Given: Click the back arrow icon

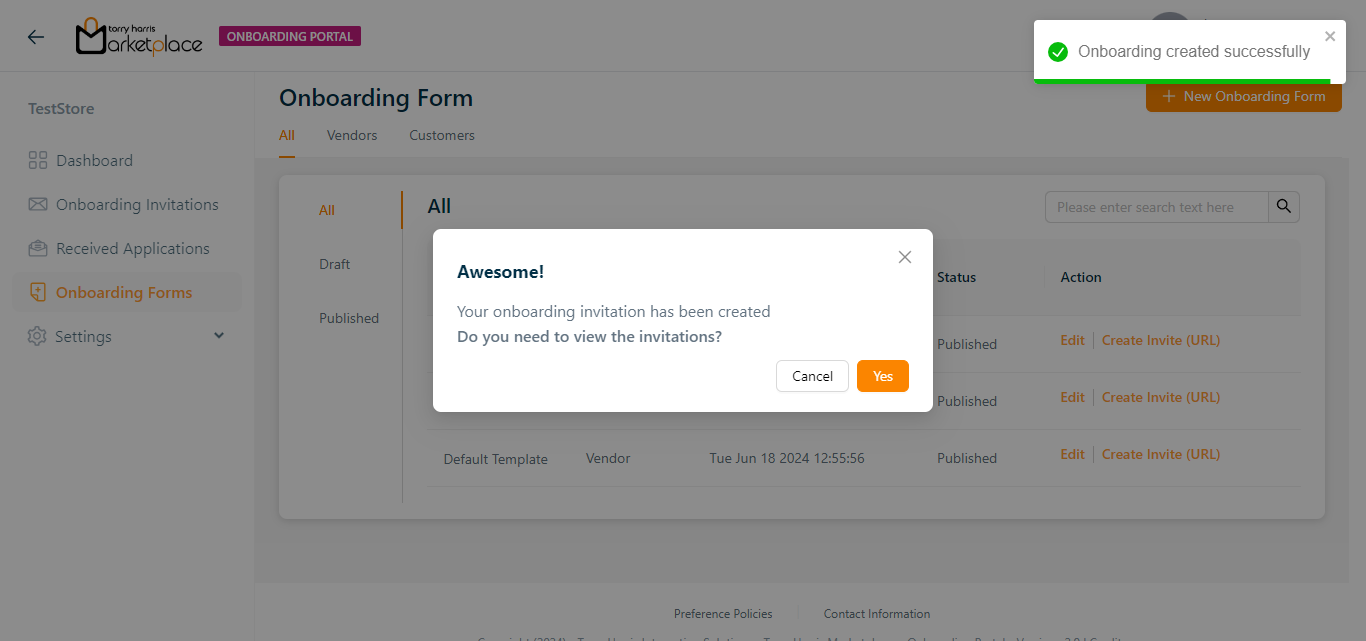Looking at the screenshot, I should pyautogui.click(x=36, y=37).
